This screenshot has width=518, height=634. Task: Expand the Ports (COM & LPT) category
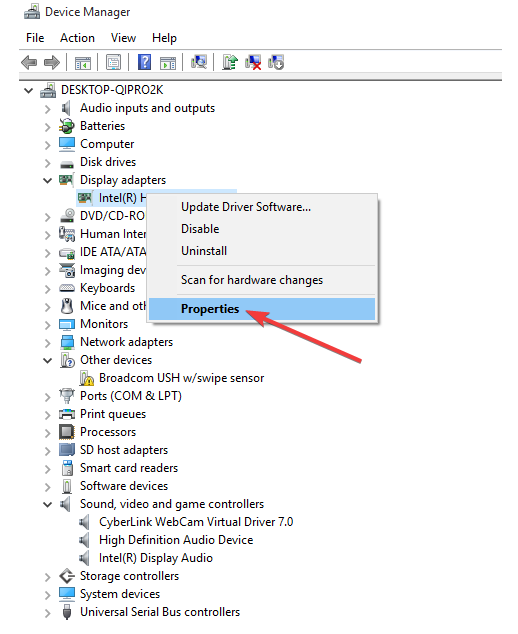47,397
